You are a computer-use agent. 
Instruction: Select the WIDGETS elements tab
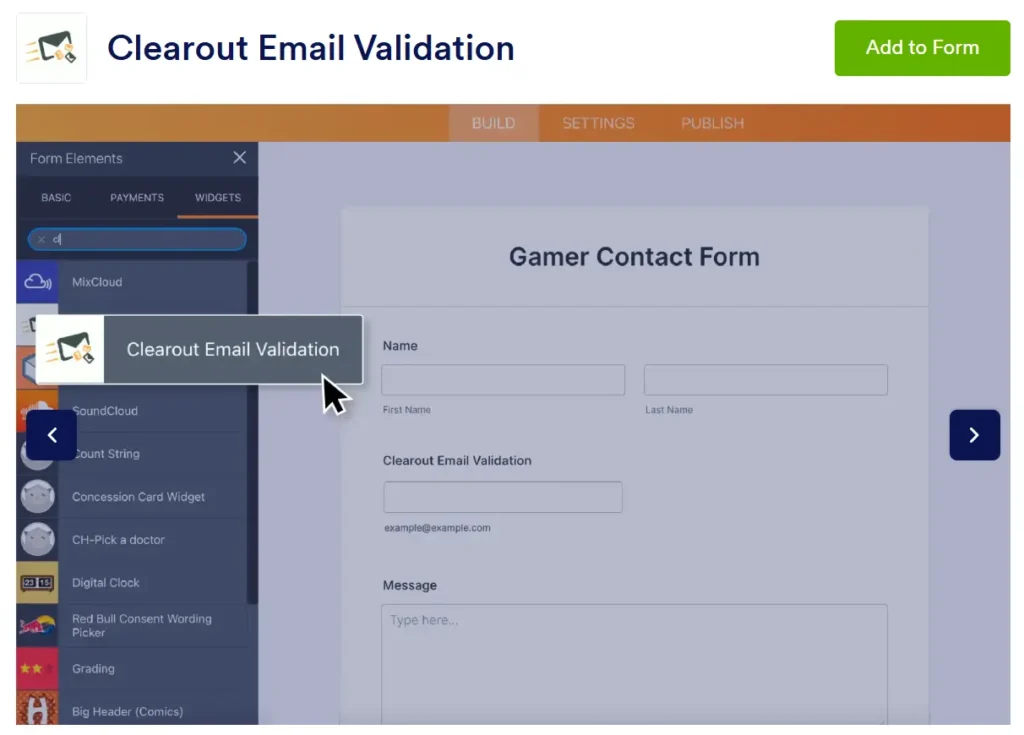217,197
